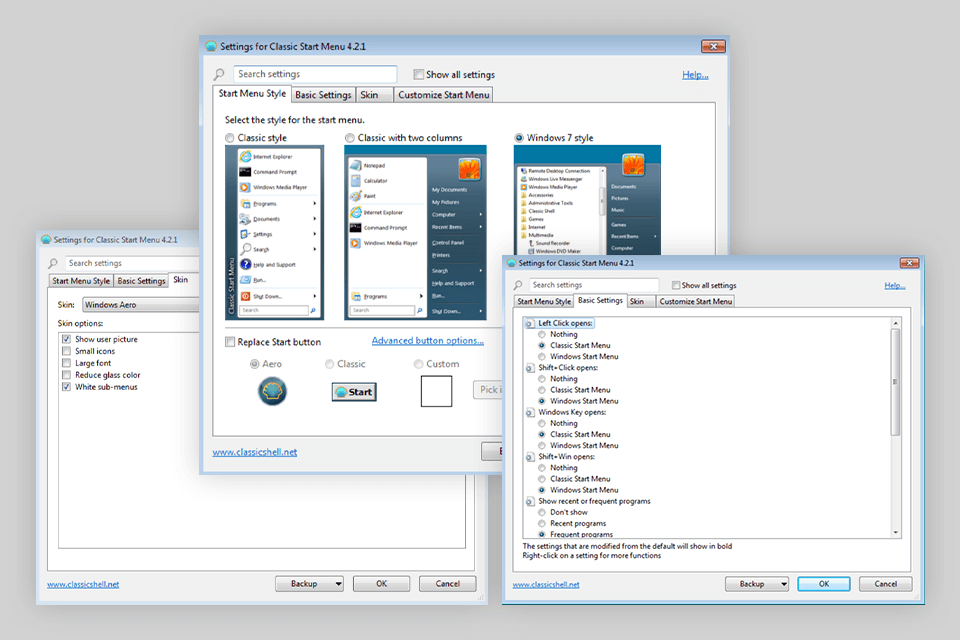This screenshot has height=640, width=960.
Task: Uncheck Show user picture skin option
Action: [67, 339]
